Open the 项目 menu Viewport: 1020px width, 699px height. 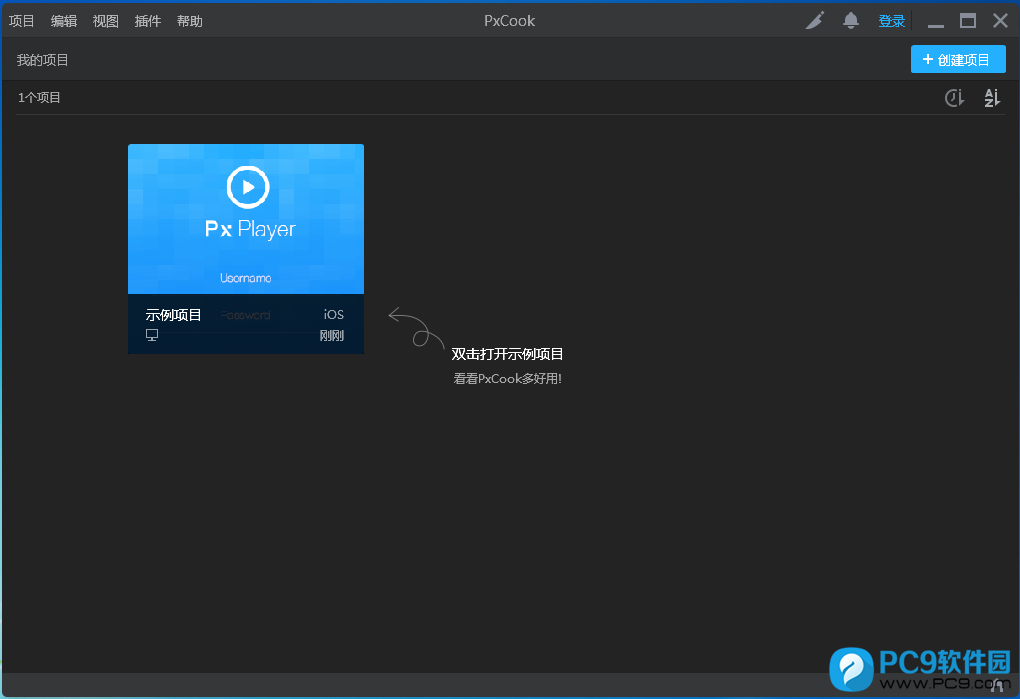[21, 21]
